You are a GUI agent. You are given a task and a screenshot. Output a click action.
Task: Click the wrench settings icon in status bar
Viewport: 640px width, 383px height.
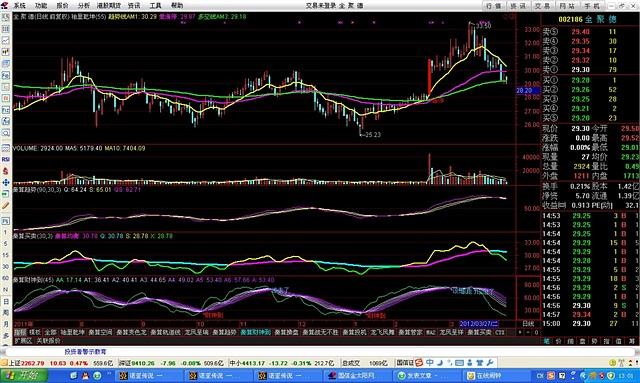pos(490,362)
